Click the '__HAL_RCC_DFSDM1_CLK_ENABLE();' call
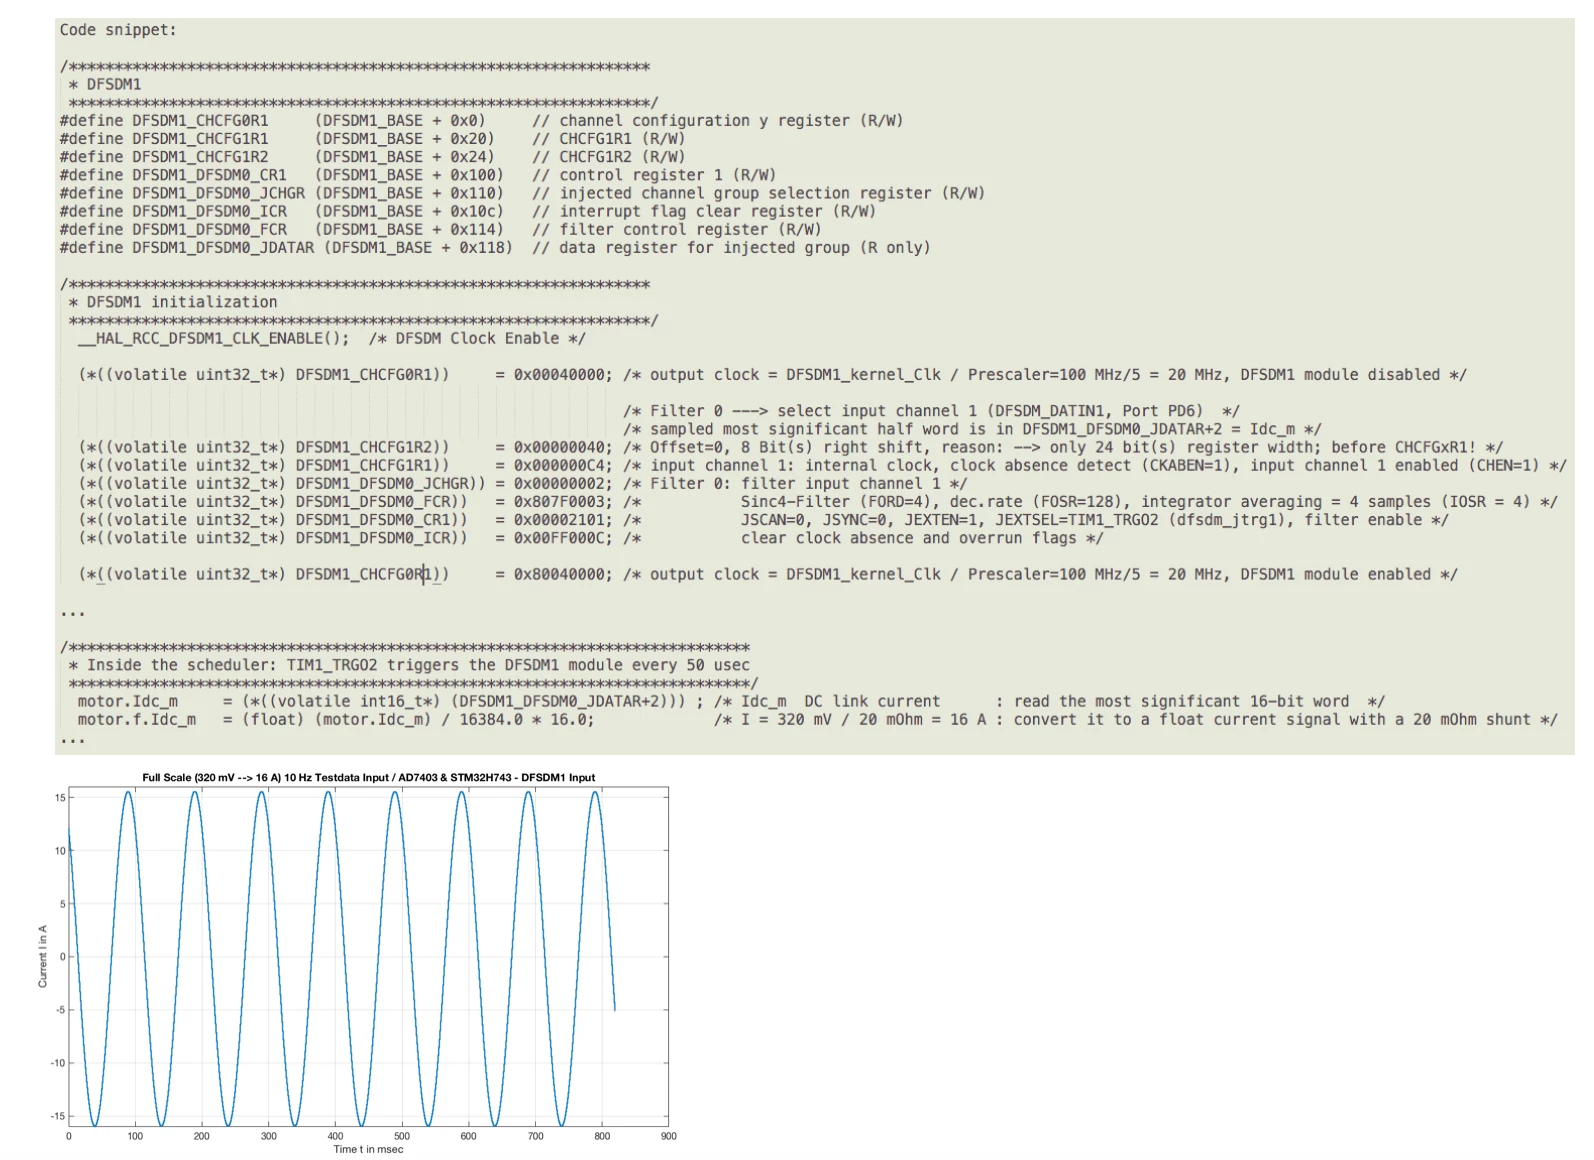This screenshot has height=1160, width=1594. click(x=214, y=339)
